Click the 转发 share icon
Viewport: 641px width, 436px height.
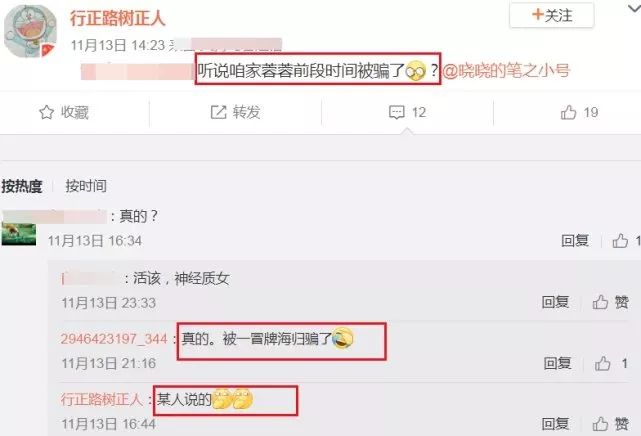tap(218, 112)
